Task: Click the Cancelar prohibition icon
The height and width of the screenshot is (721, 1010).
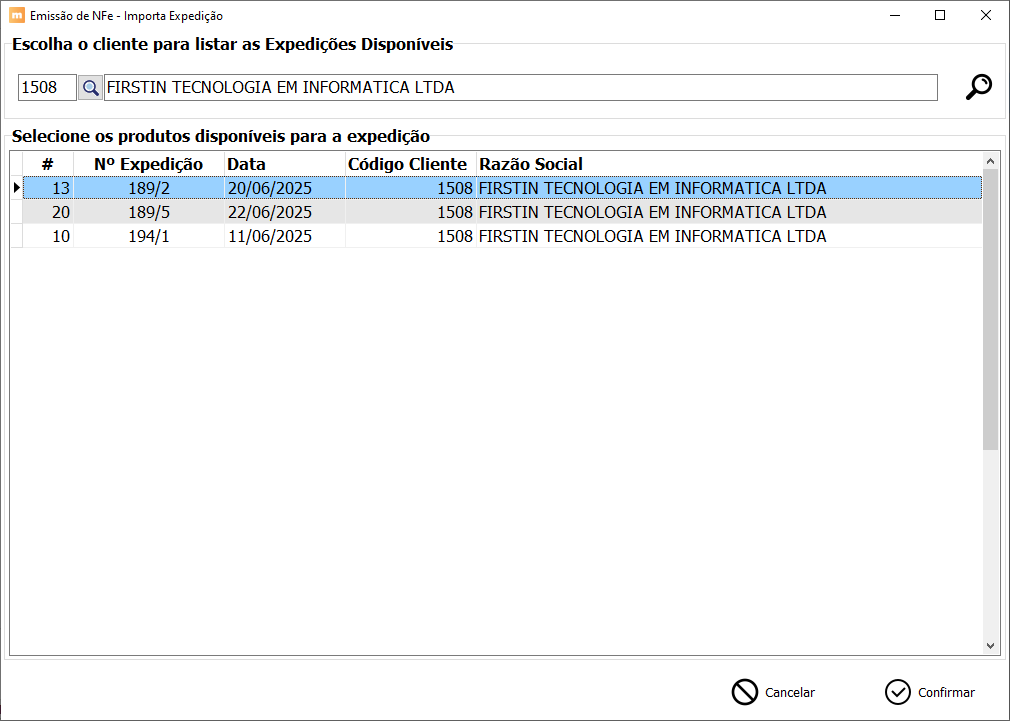Action: [x=745, y=692]
